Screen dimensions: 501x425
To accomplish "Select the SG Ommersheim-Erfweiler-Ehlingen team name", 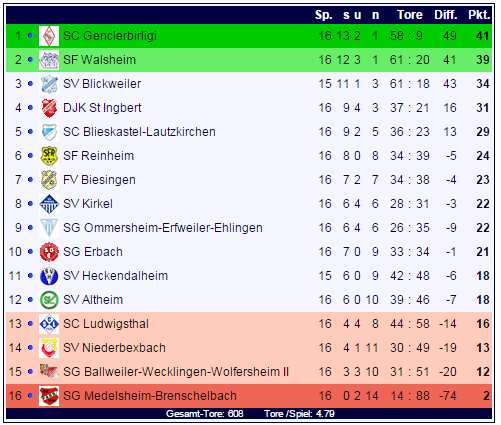I will [163, 228].
